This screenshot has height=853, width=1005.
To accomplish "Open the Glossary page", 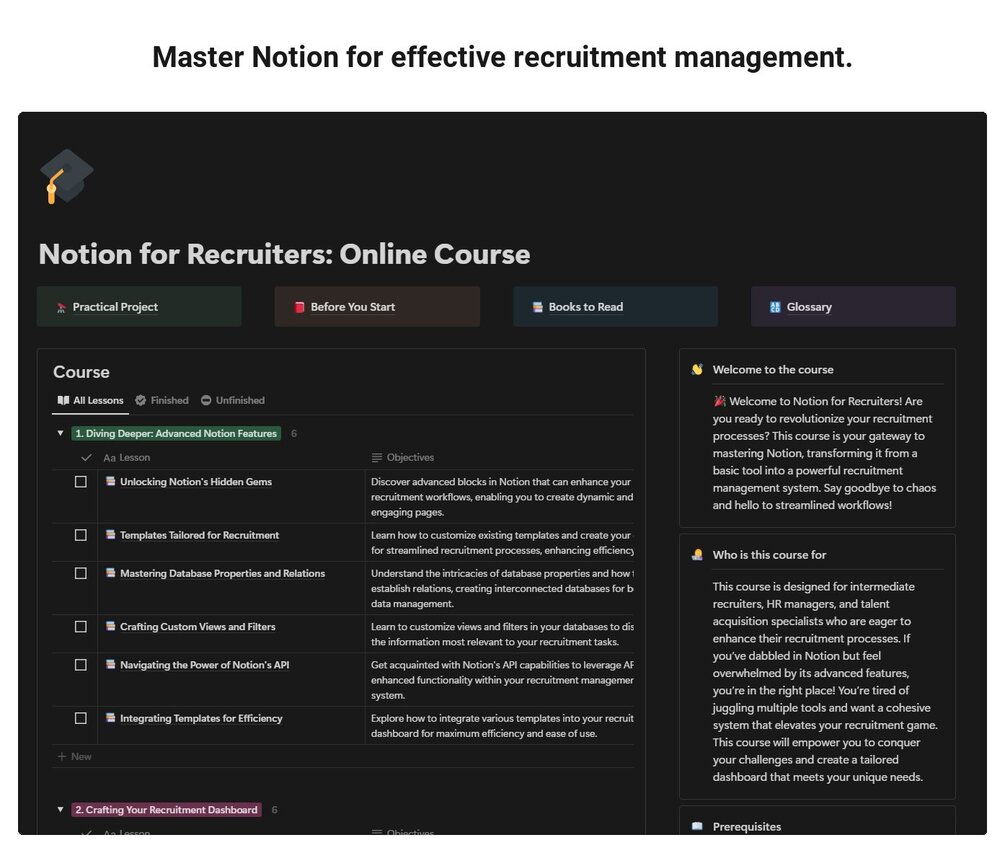I will (x=853, y=307).
